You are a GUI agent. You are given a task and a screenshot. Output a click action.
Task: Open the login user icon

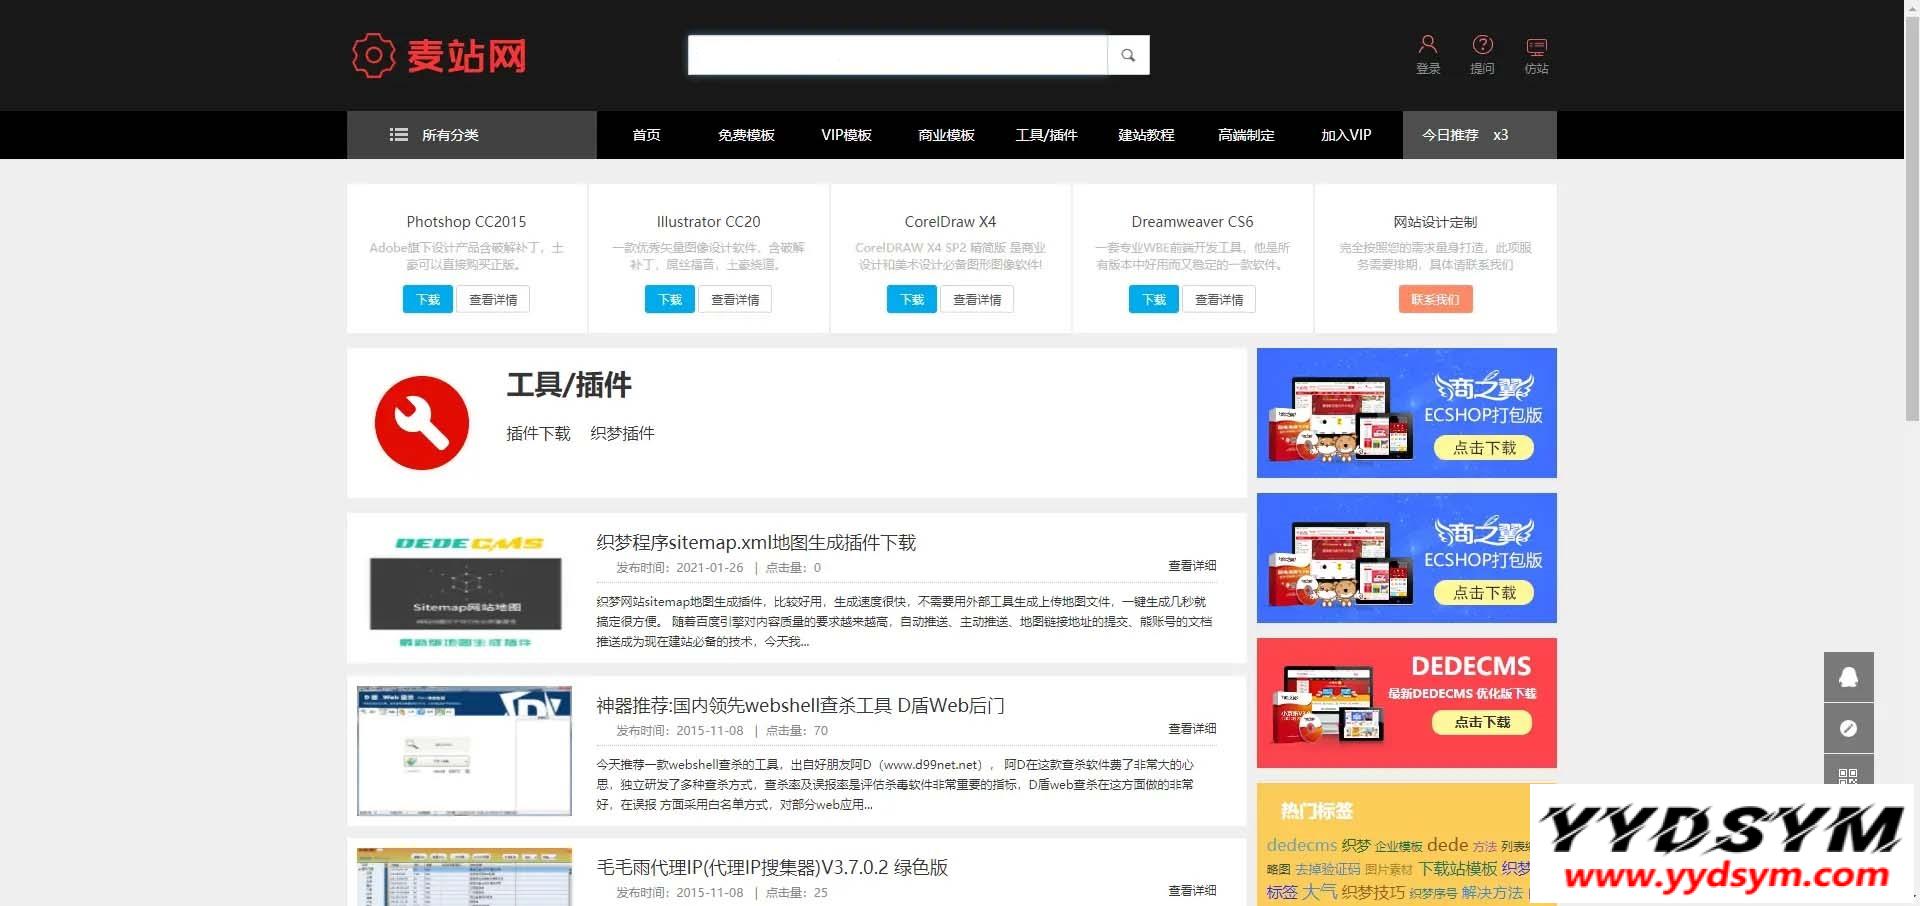(x=1427, y=45)
